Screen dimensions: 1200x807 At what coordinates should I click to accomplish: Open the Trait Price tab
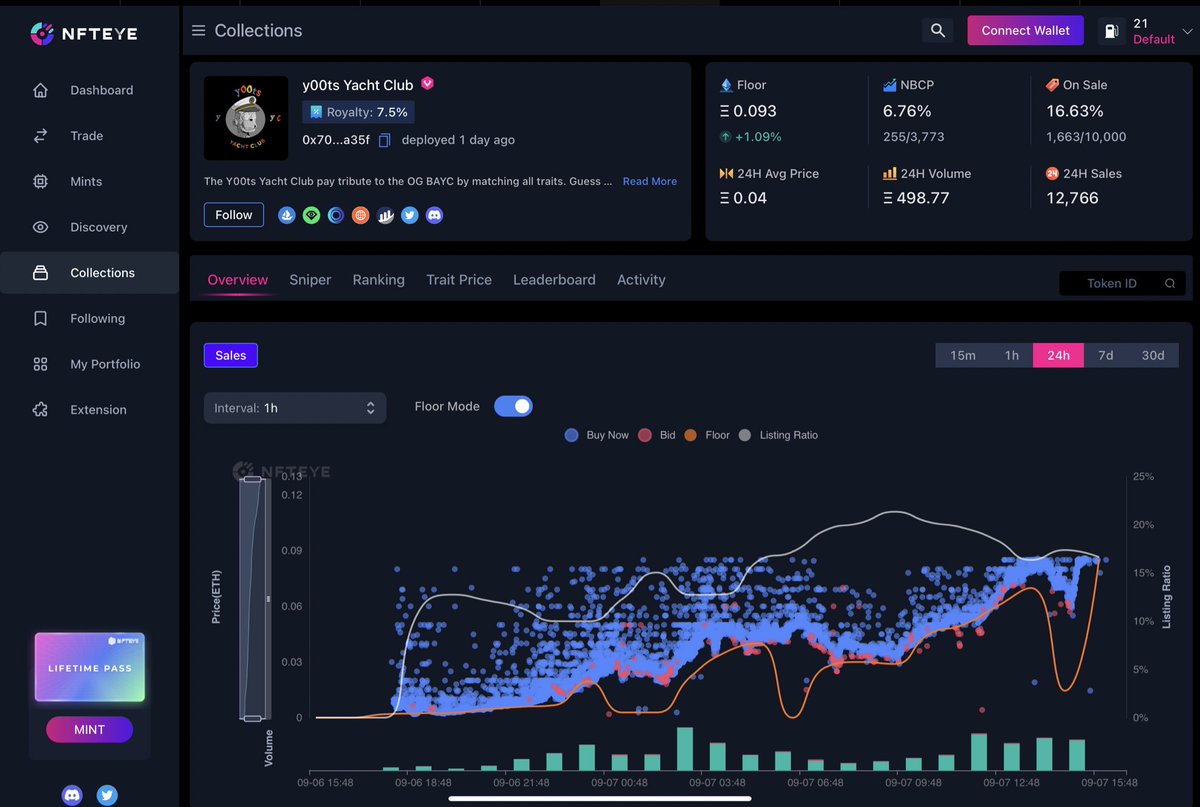coord(458,280)
